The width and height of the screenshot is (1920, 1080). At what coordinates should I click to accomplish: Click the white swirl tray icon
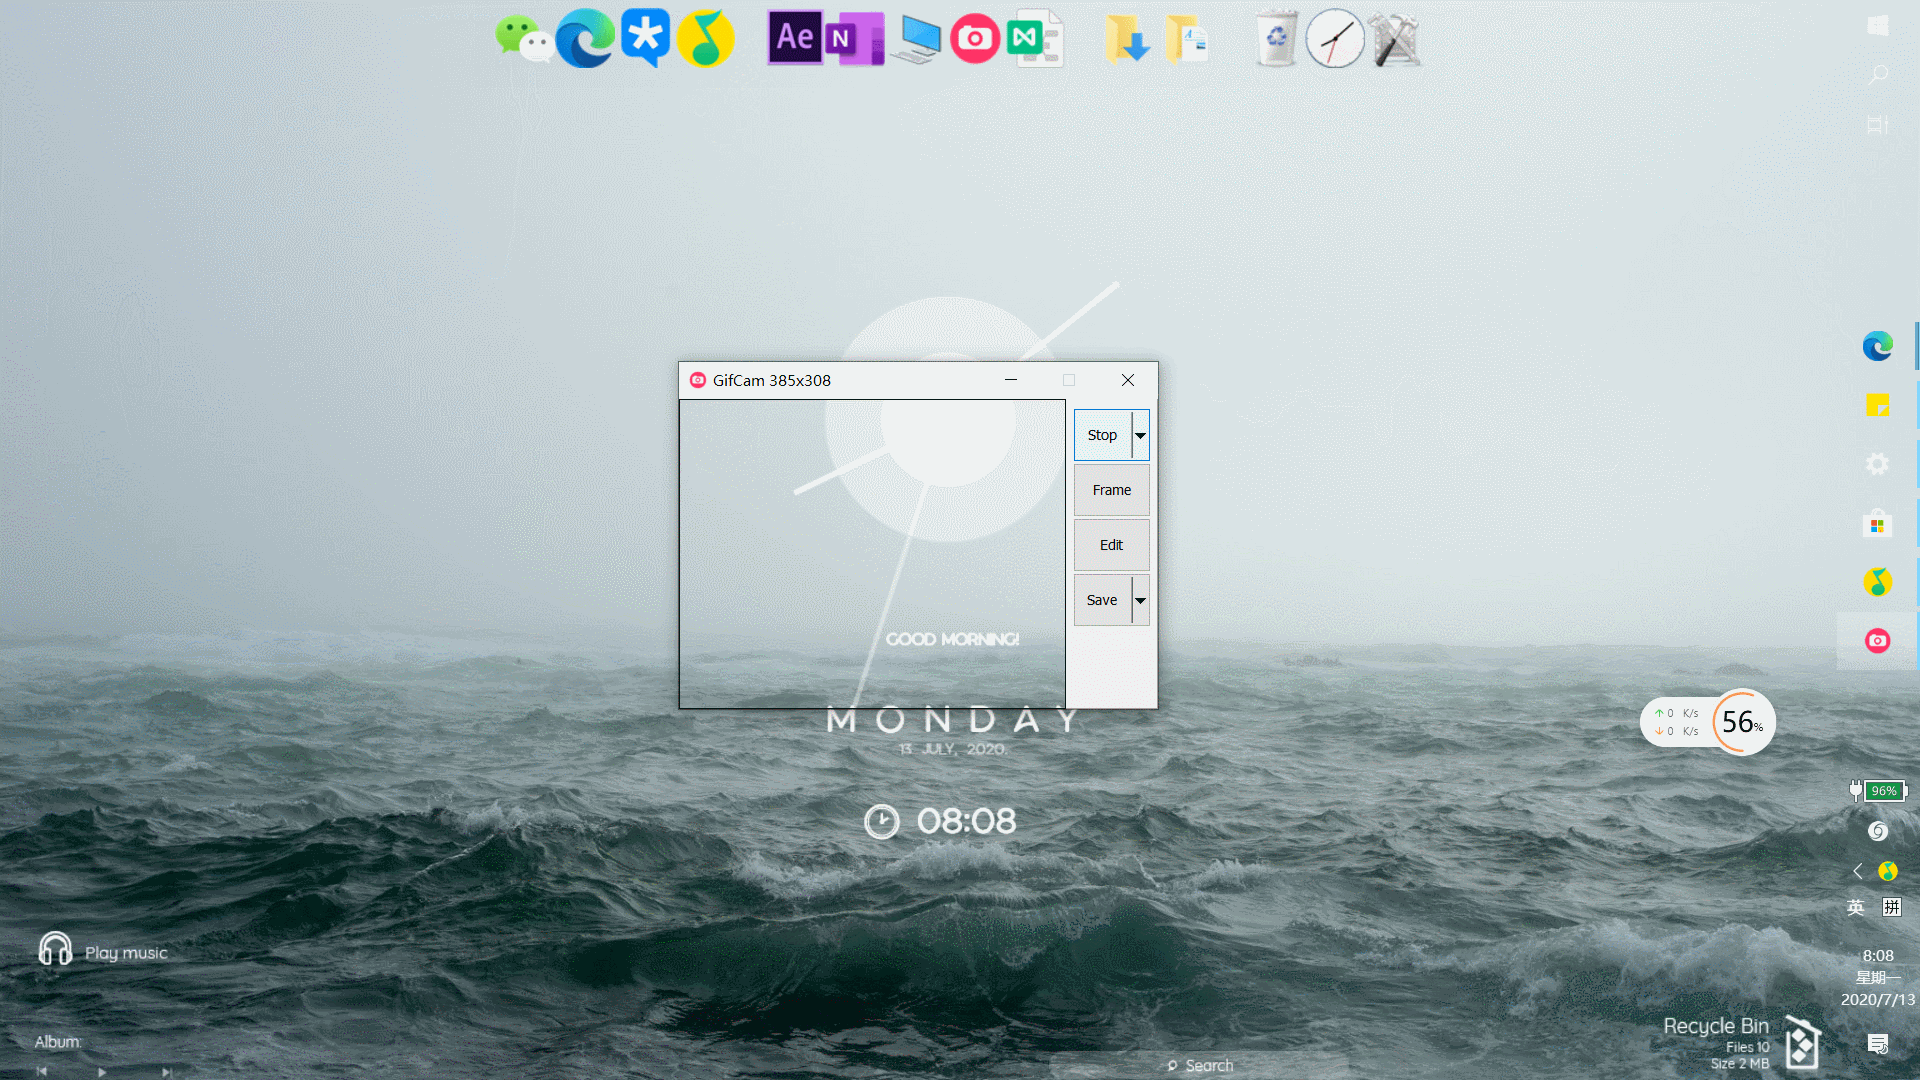pos(1878,831)
